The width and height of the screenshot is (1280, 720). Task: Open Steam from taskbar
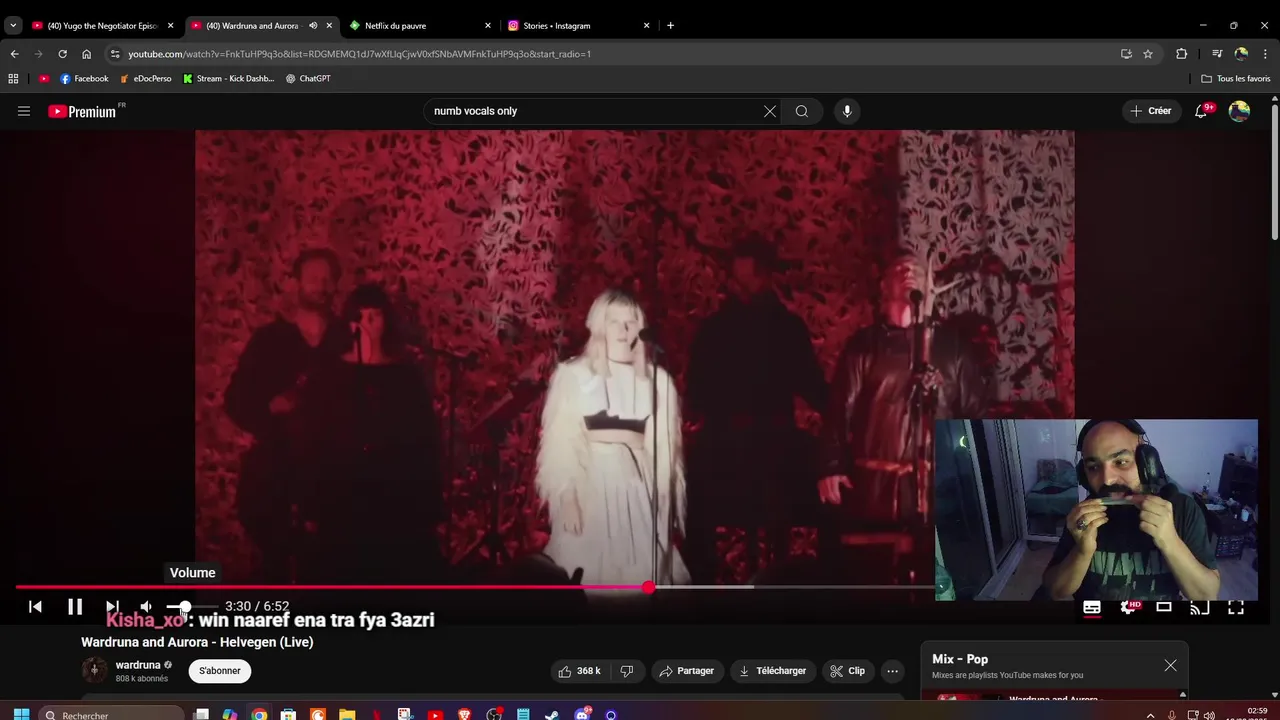551,714
